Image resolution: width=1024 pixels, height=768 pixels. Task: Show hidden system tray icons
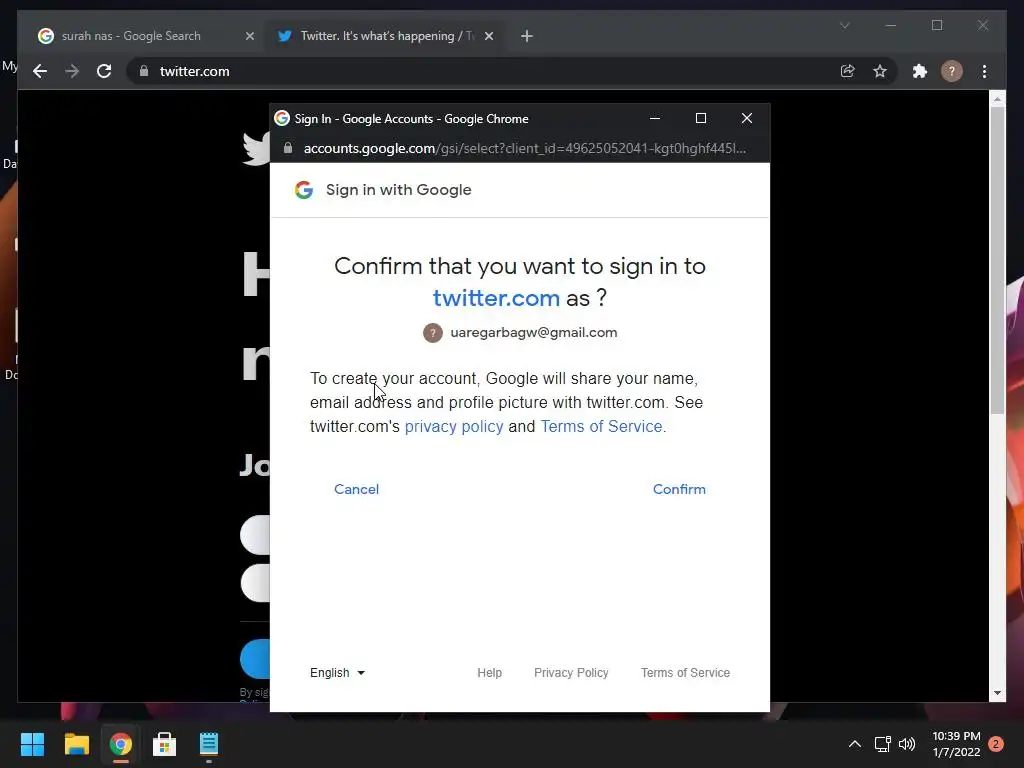(854, 744)
